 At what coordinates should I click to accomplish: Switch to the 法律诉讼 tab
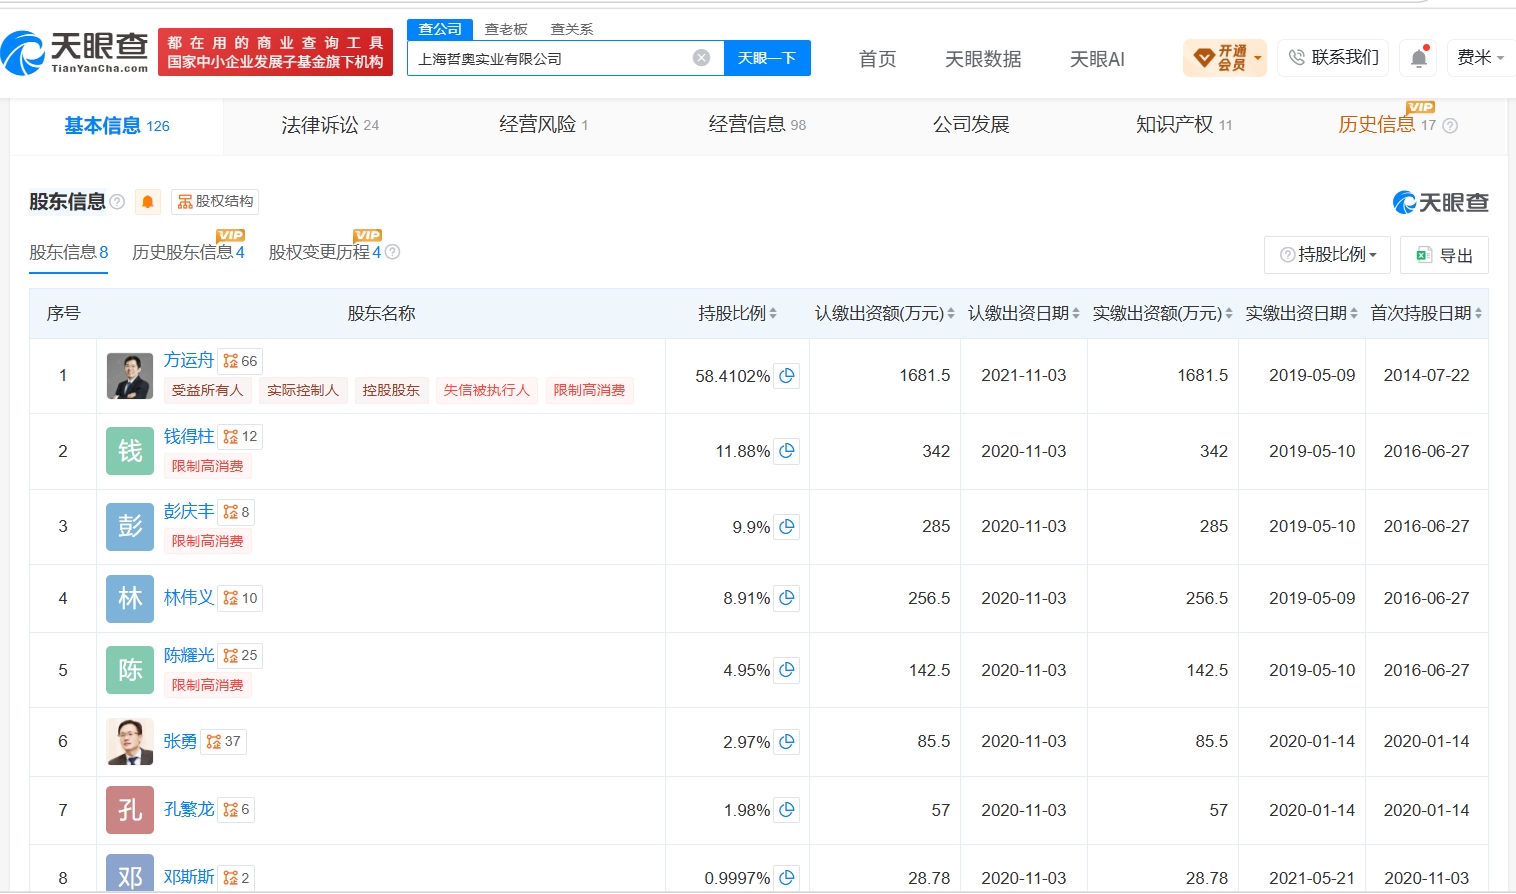click(330, 126)
